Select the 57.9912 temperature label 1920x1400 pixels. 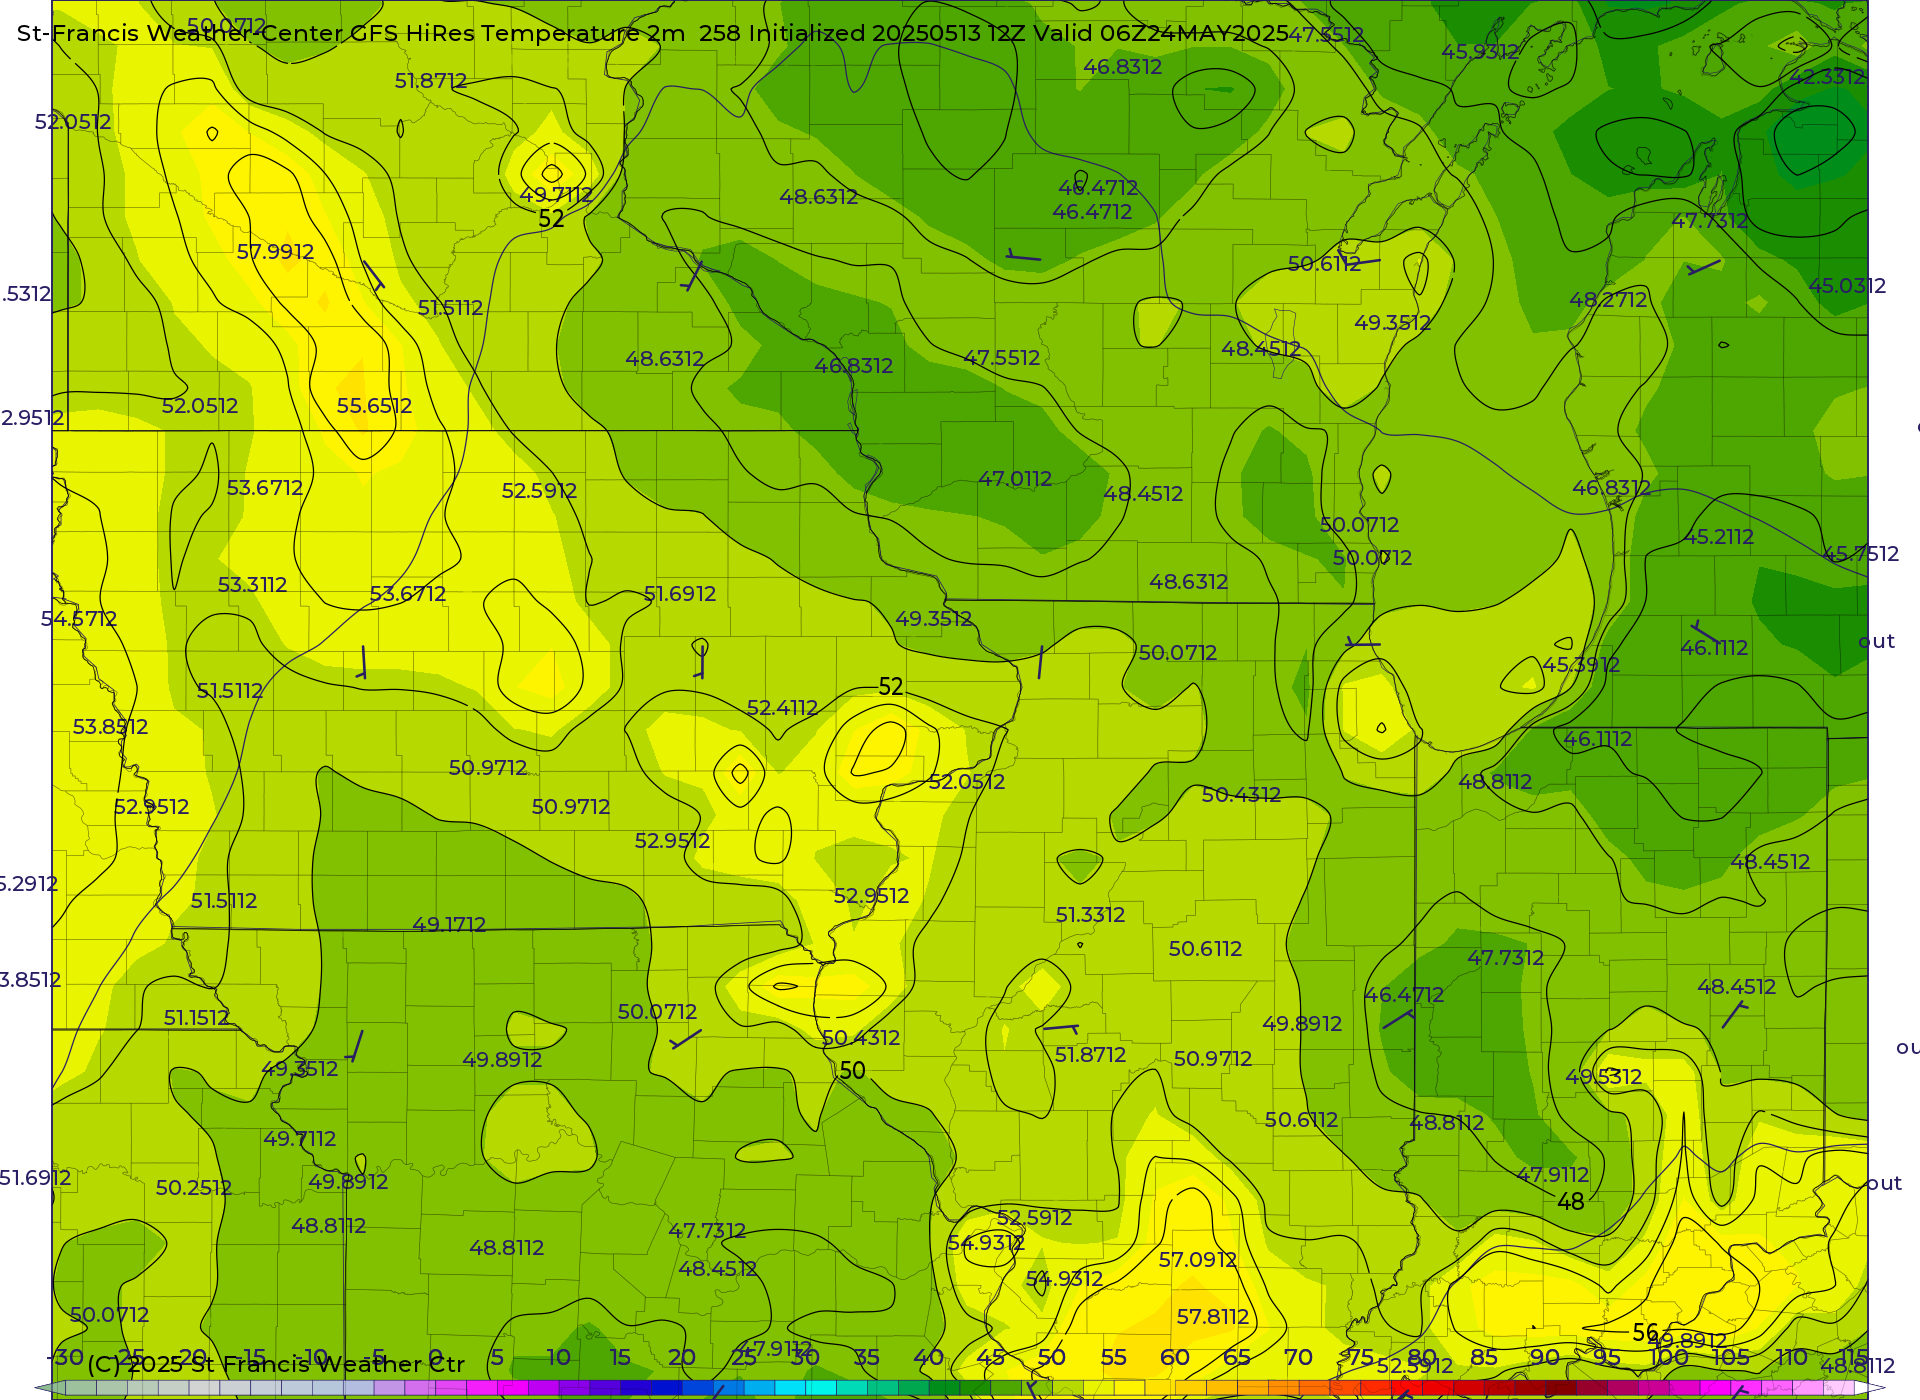click(x=275, y=252)
